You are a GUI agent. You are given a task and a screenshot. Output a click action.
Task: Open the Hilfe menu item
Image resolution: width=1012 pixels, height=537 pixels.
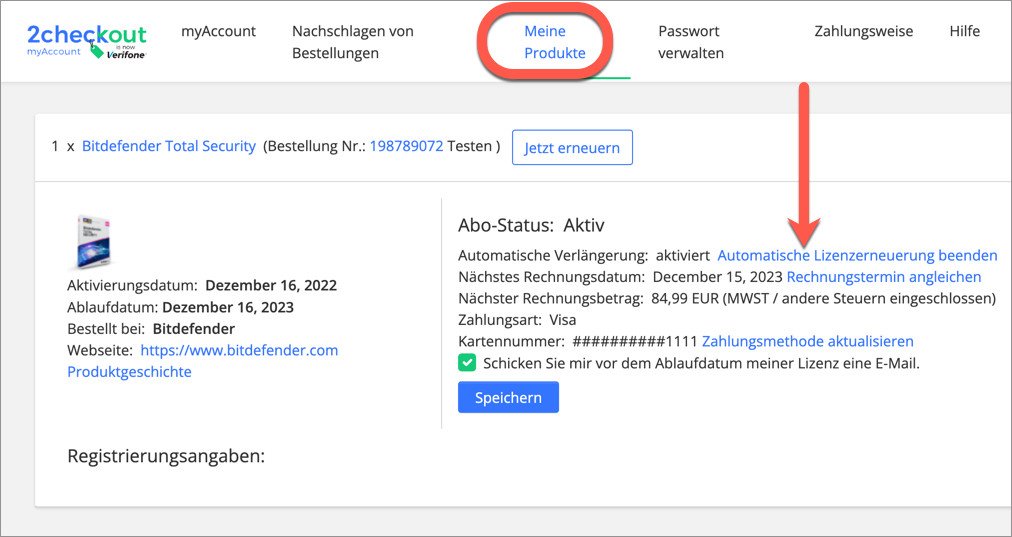coord(964,31)
